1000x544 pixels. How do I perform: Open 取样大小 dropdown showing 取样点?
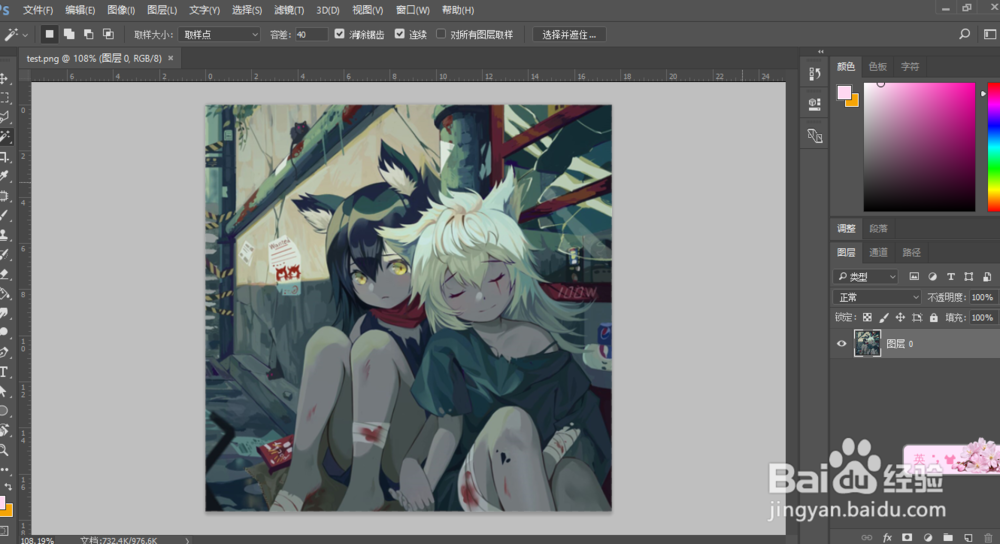tap(219, 34)
